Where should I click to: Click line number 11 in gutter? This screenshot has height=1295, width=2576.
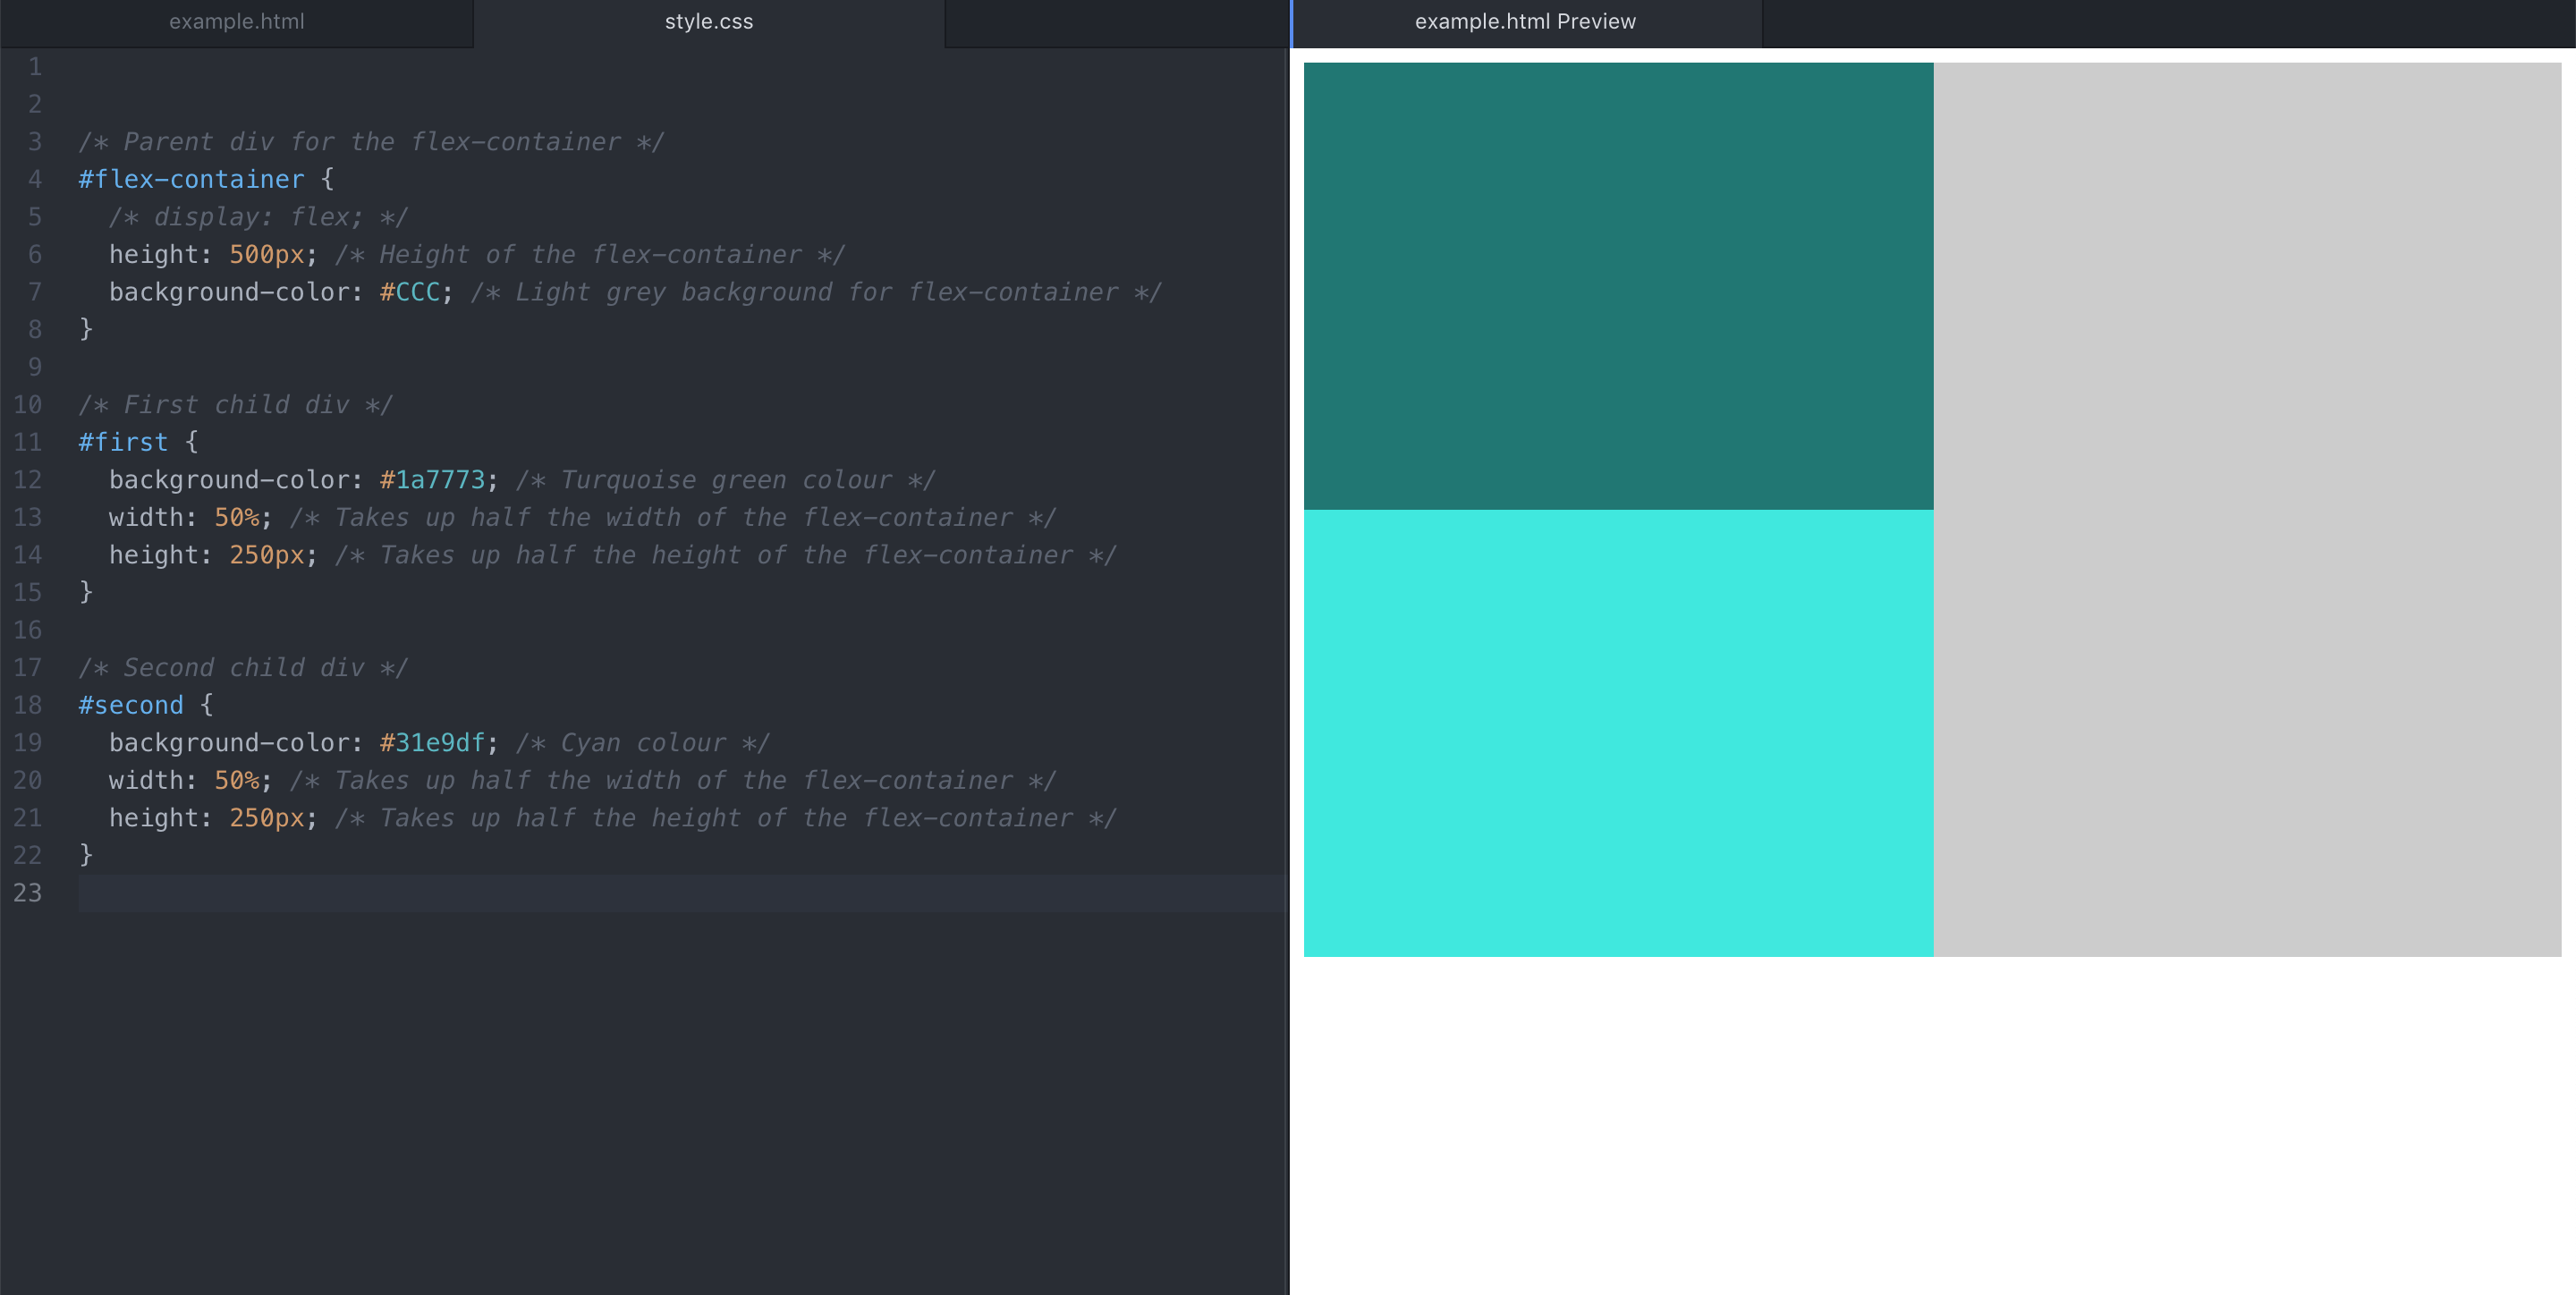(28, 442)
